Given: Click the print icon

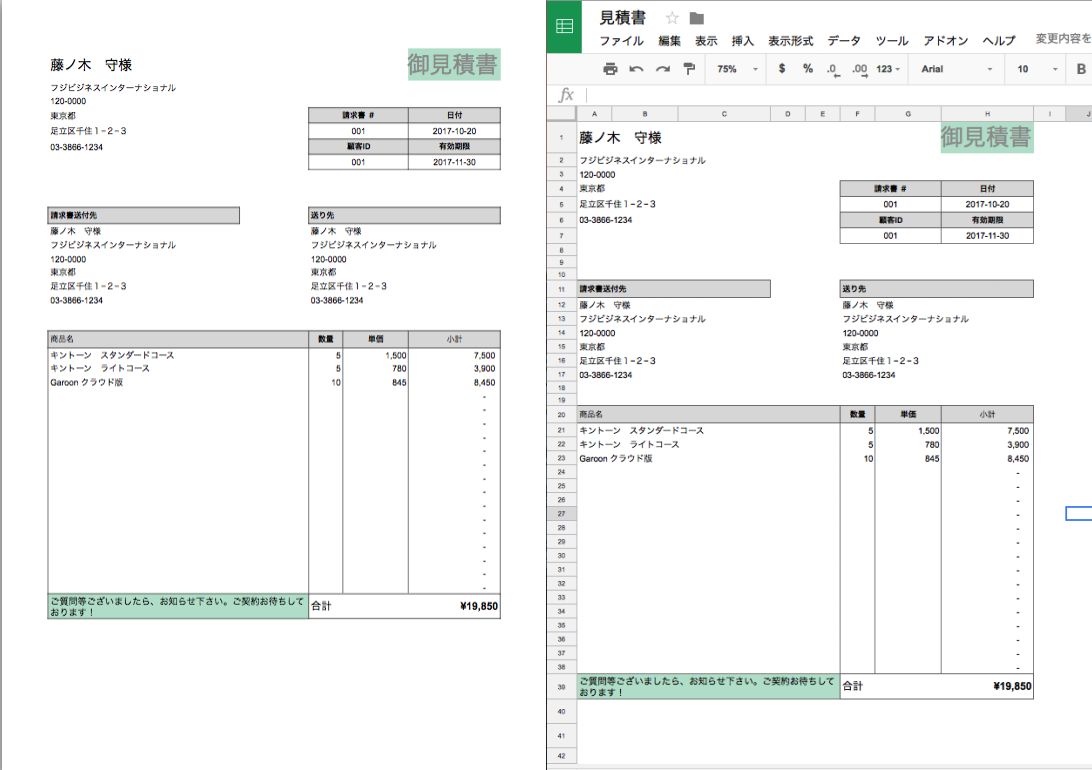Looking at the screenshot, I should tap(610, 69).
